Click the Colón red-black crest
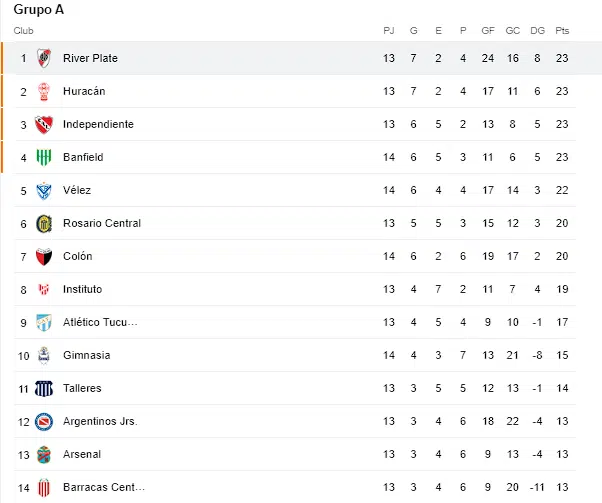The image size is (602, 503). [44, 256]
